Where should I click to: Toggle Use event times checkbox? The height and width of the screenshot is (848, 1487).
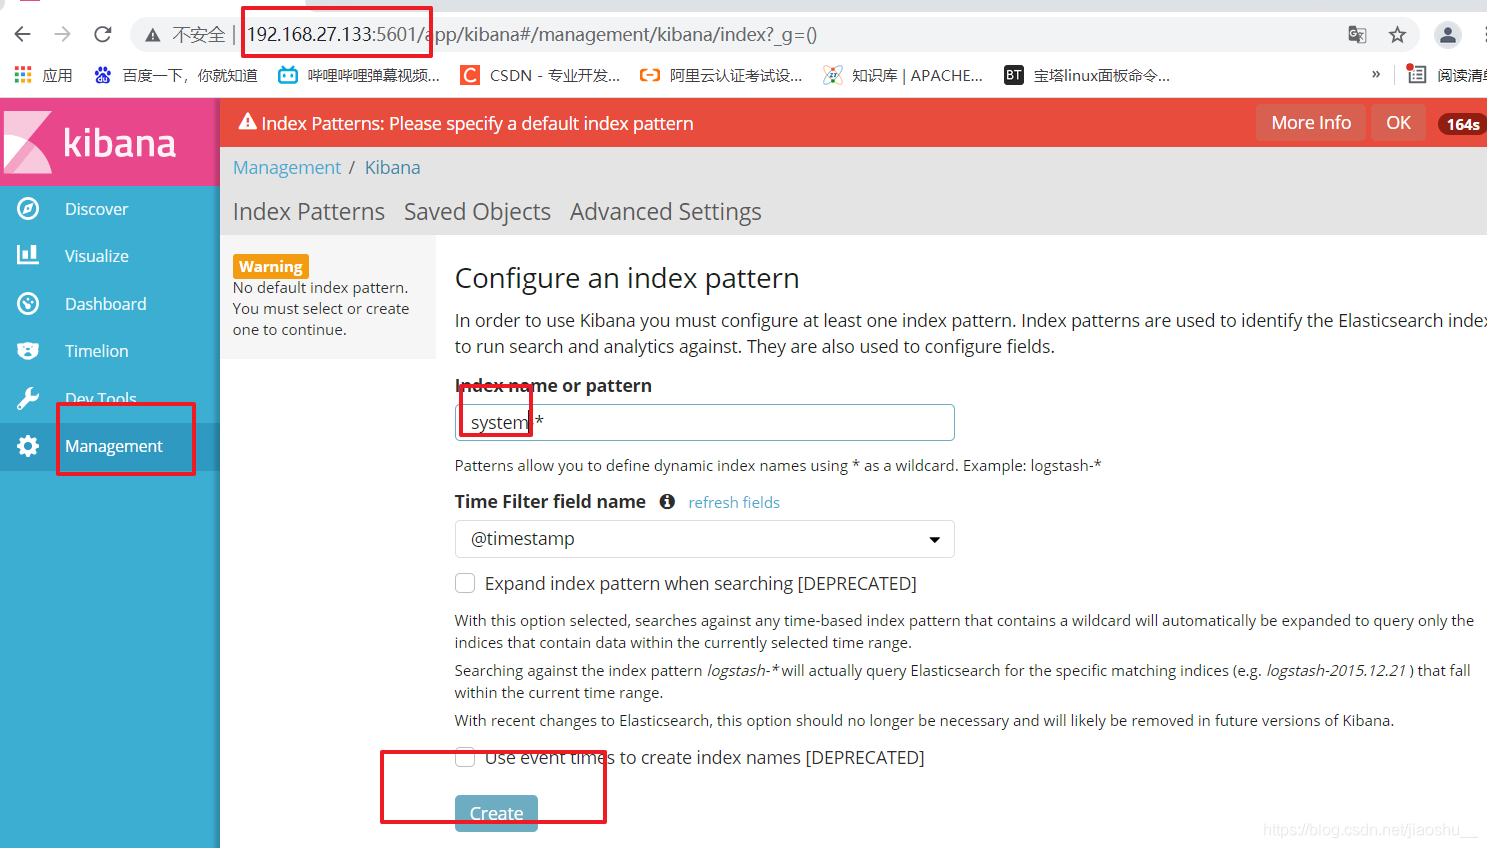click(465, 757)
